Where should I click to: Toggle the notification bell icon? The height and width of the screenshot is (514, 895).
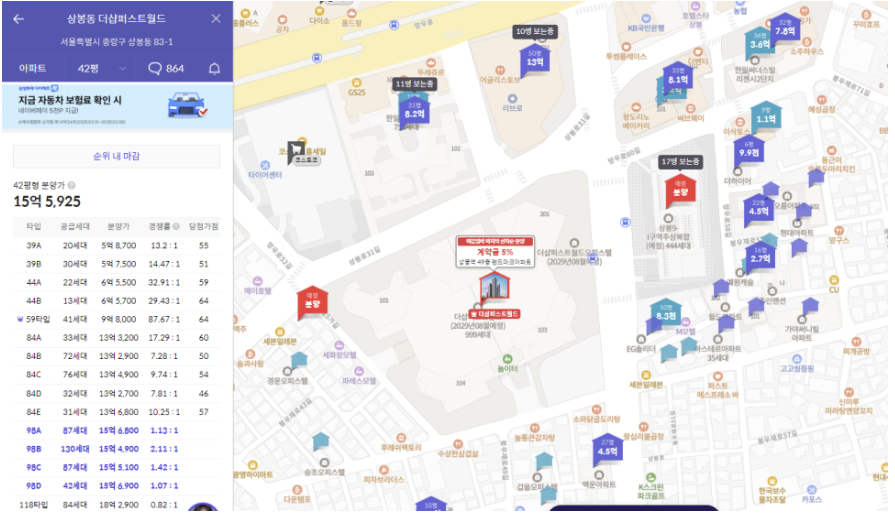[215, 69]
